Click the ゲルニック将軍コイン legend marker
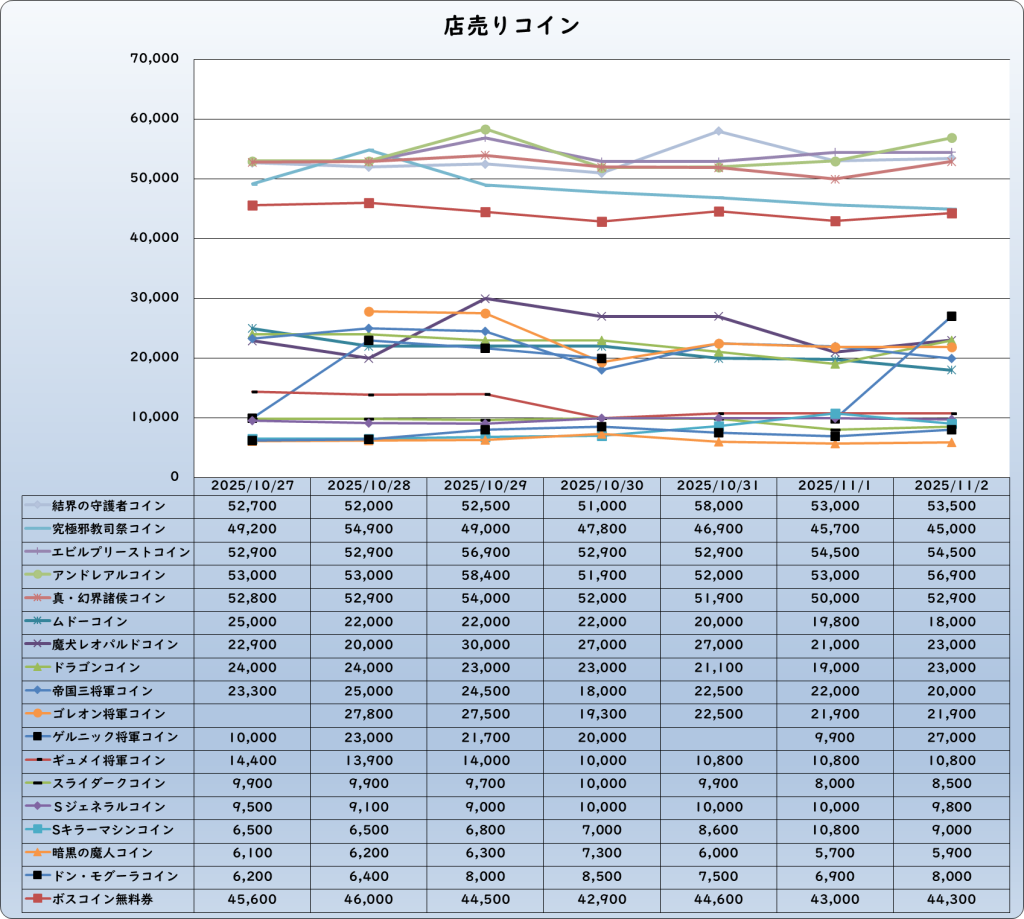 click(40, 737)
